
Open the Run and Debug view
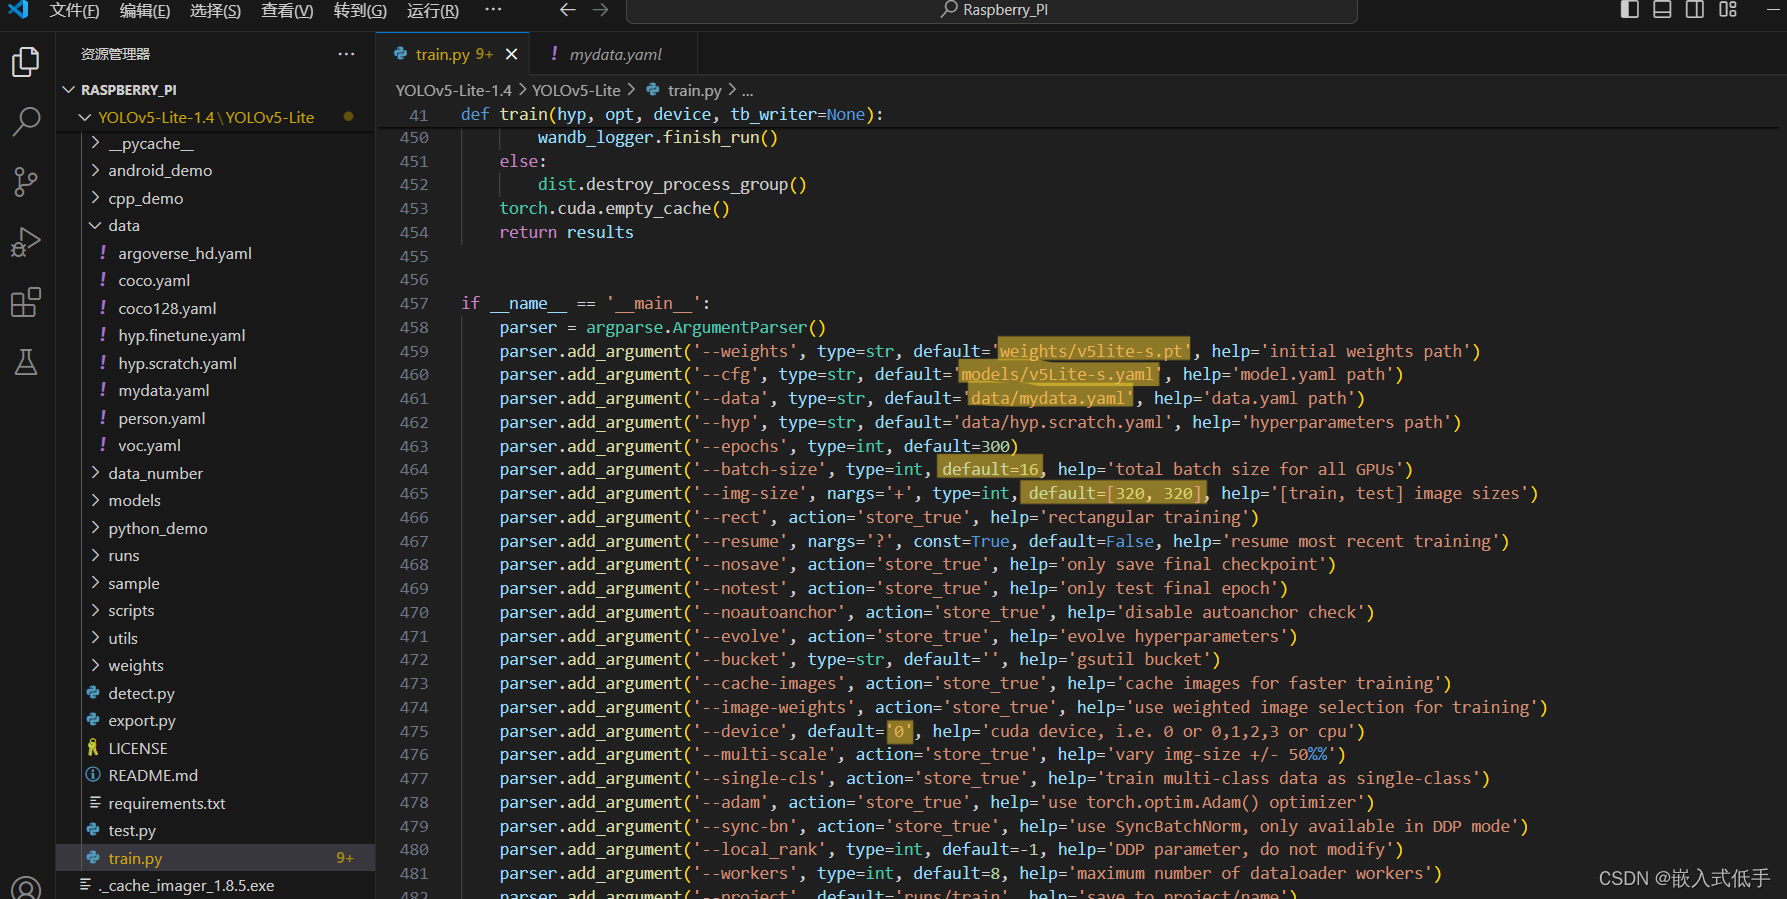tap(26, 242)
